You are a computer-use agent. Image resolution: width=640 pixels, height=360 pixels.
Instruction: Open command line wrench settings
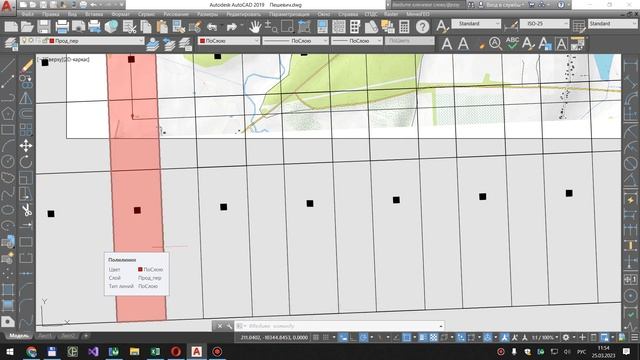coord(229,326)
